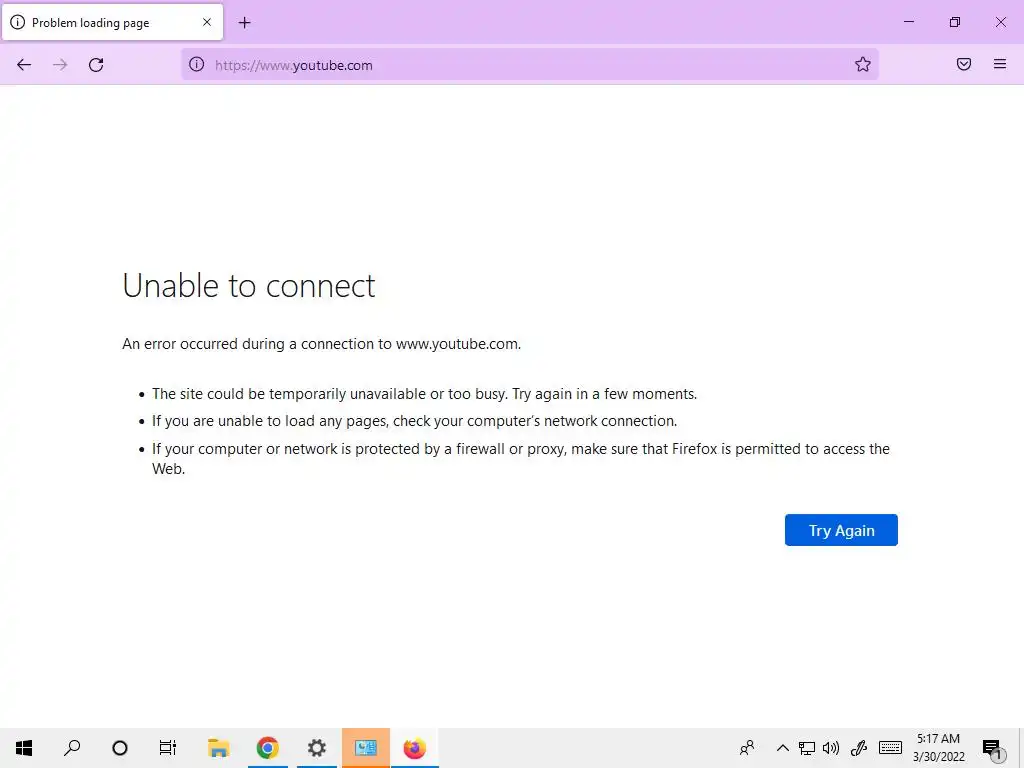Close the Problem loading page tab
The height and width of the screenshot is (768, 1024).
207,22
